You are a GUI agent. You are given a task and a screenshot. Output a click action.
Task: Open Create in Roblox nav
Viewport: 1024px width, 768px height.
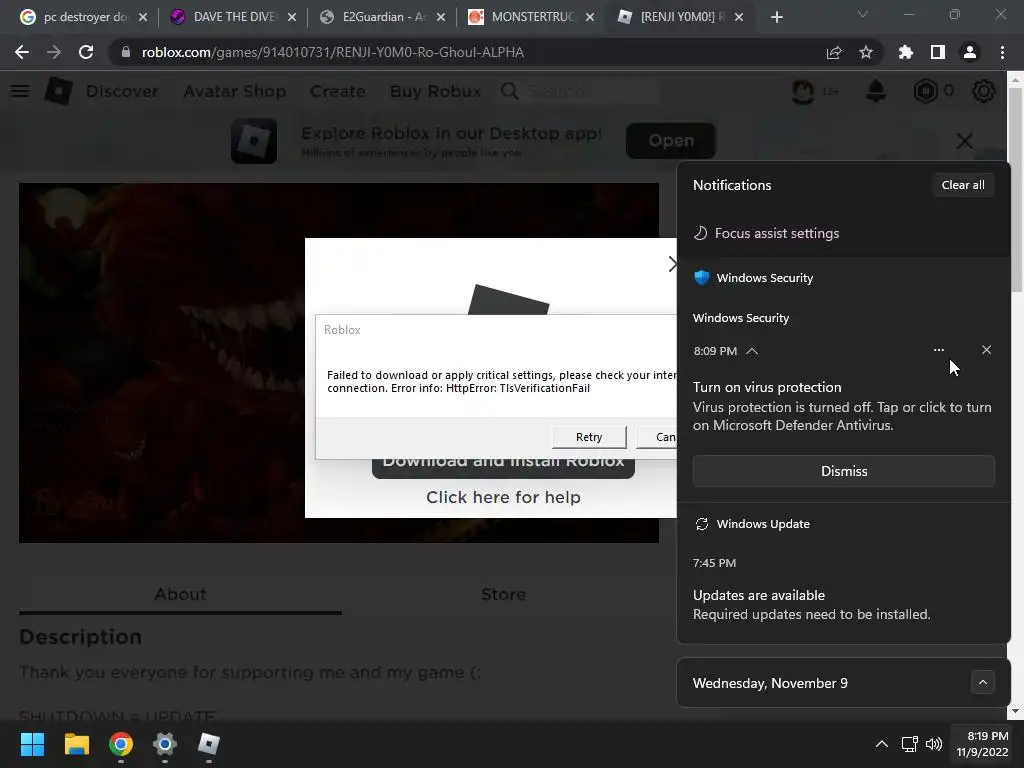click(x=338, y=91)
